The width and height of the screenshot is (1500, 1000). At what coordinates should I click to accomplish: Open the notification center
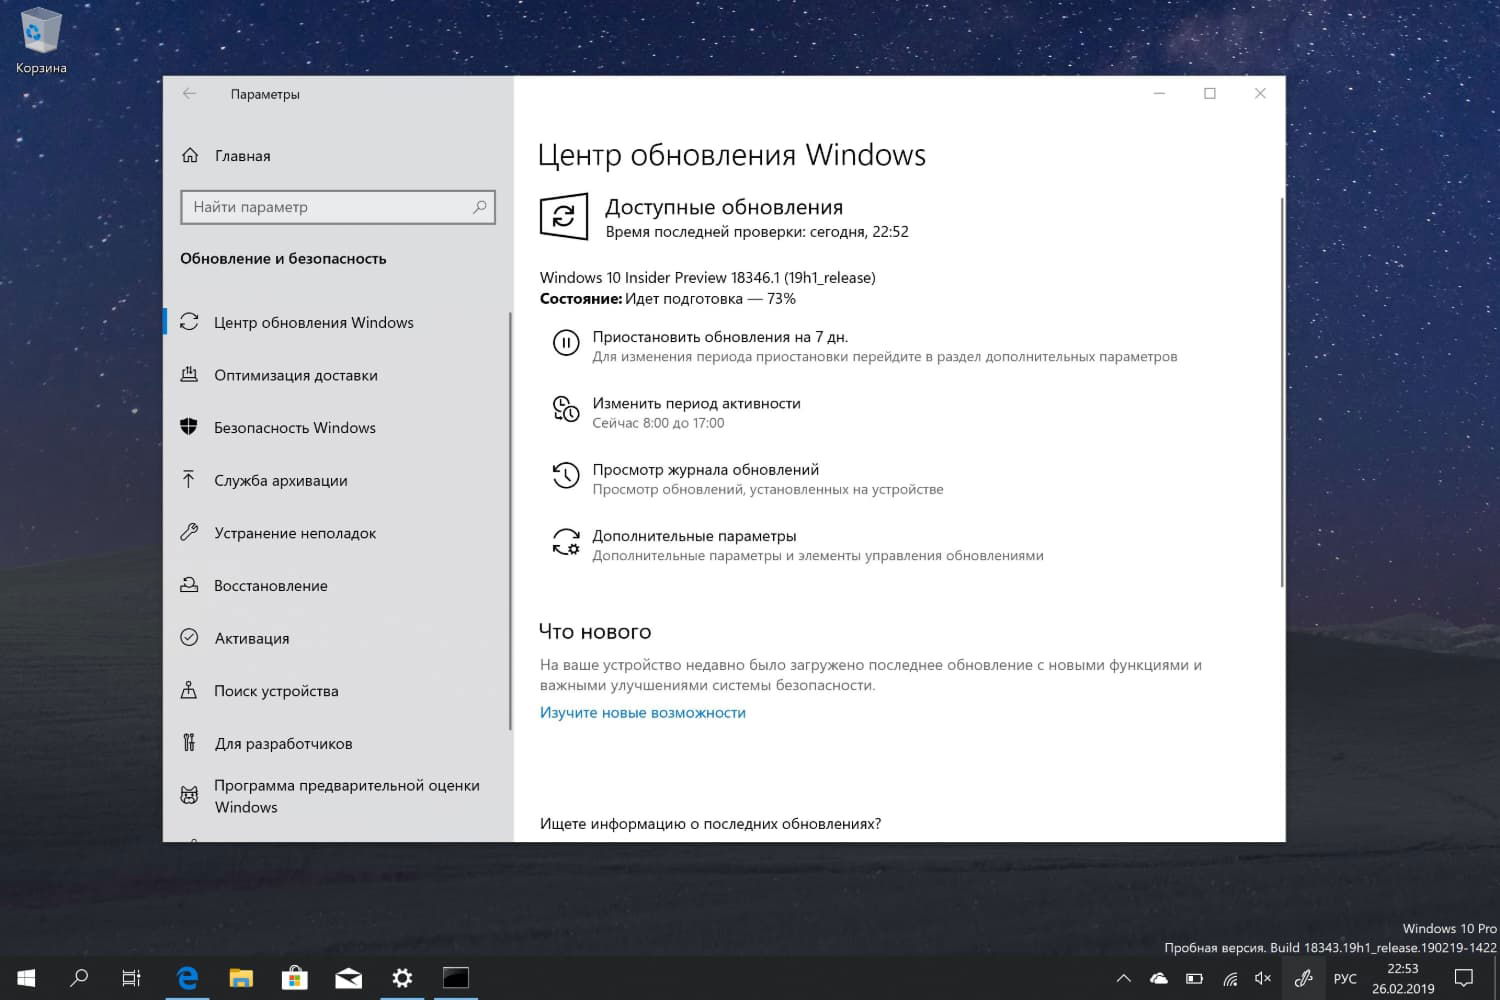click(1463, 978)
